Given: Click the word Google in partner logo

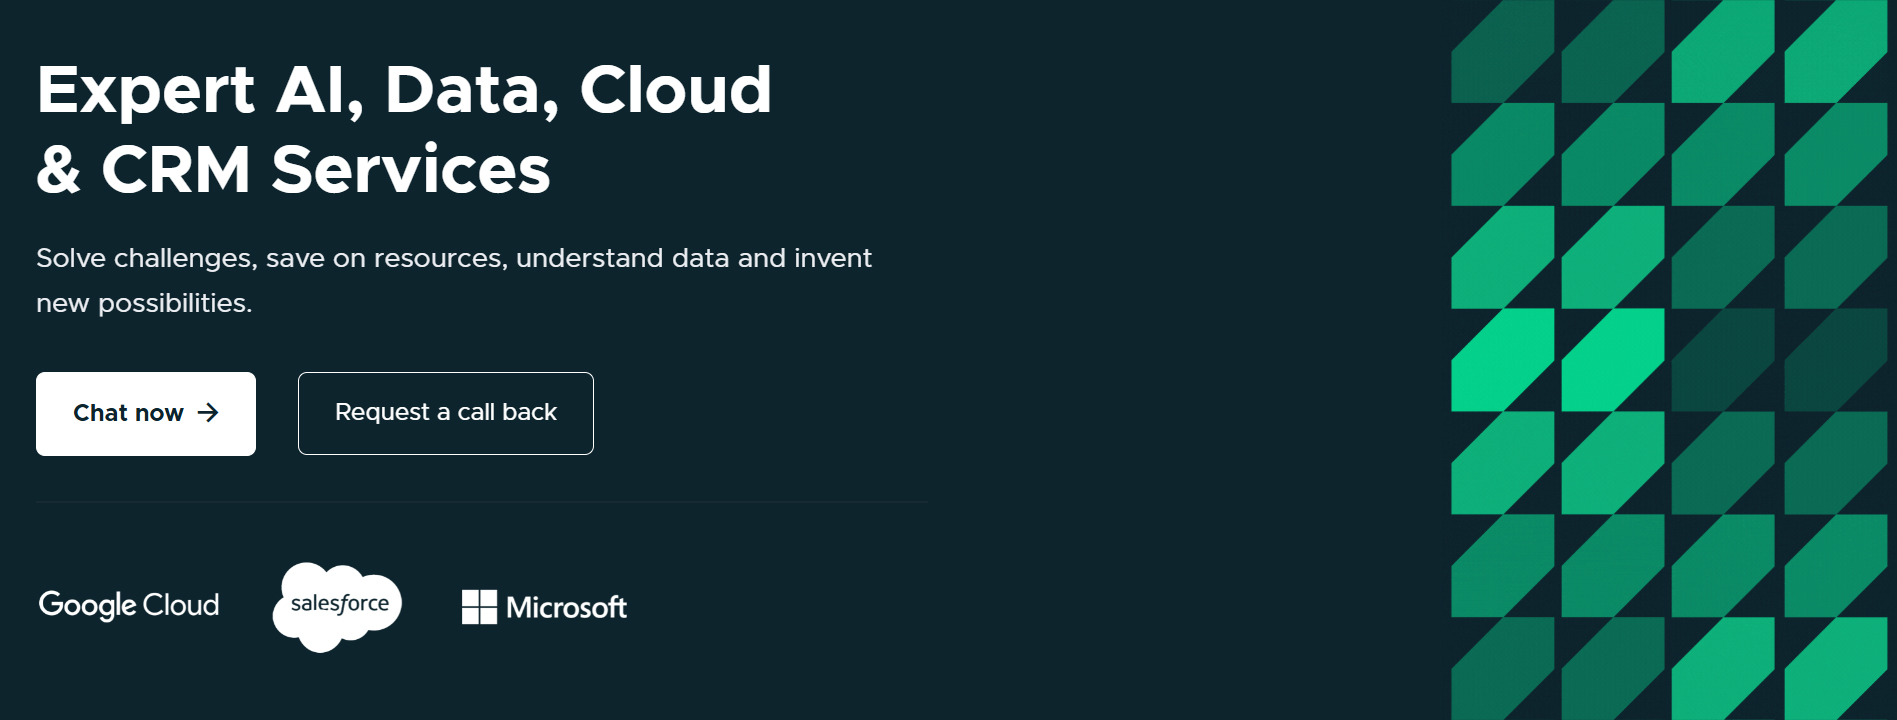Looking at the screenshot, I should [87, 605].
